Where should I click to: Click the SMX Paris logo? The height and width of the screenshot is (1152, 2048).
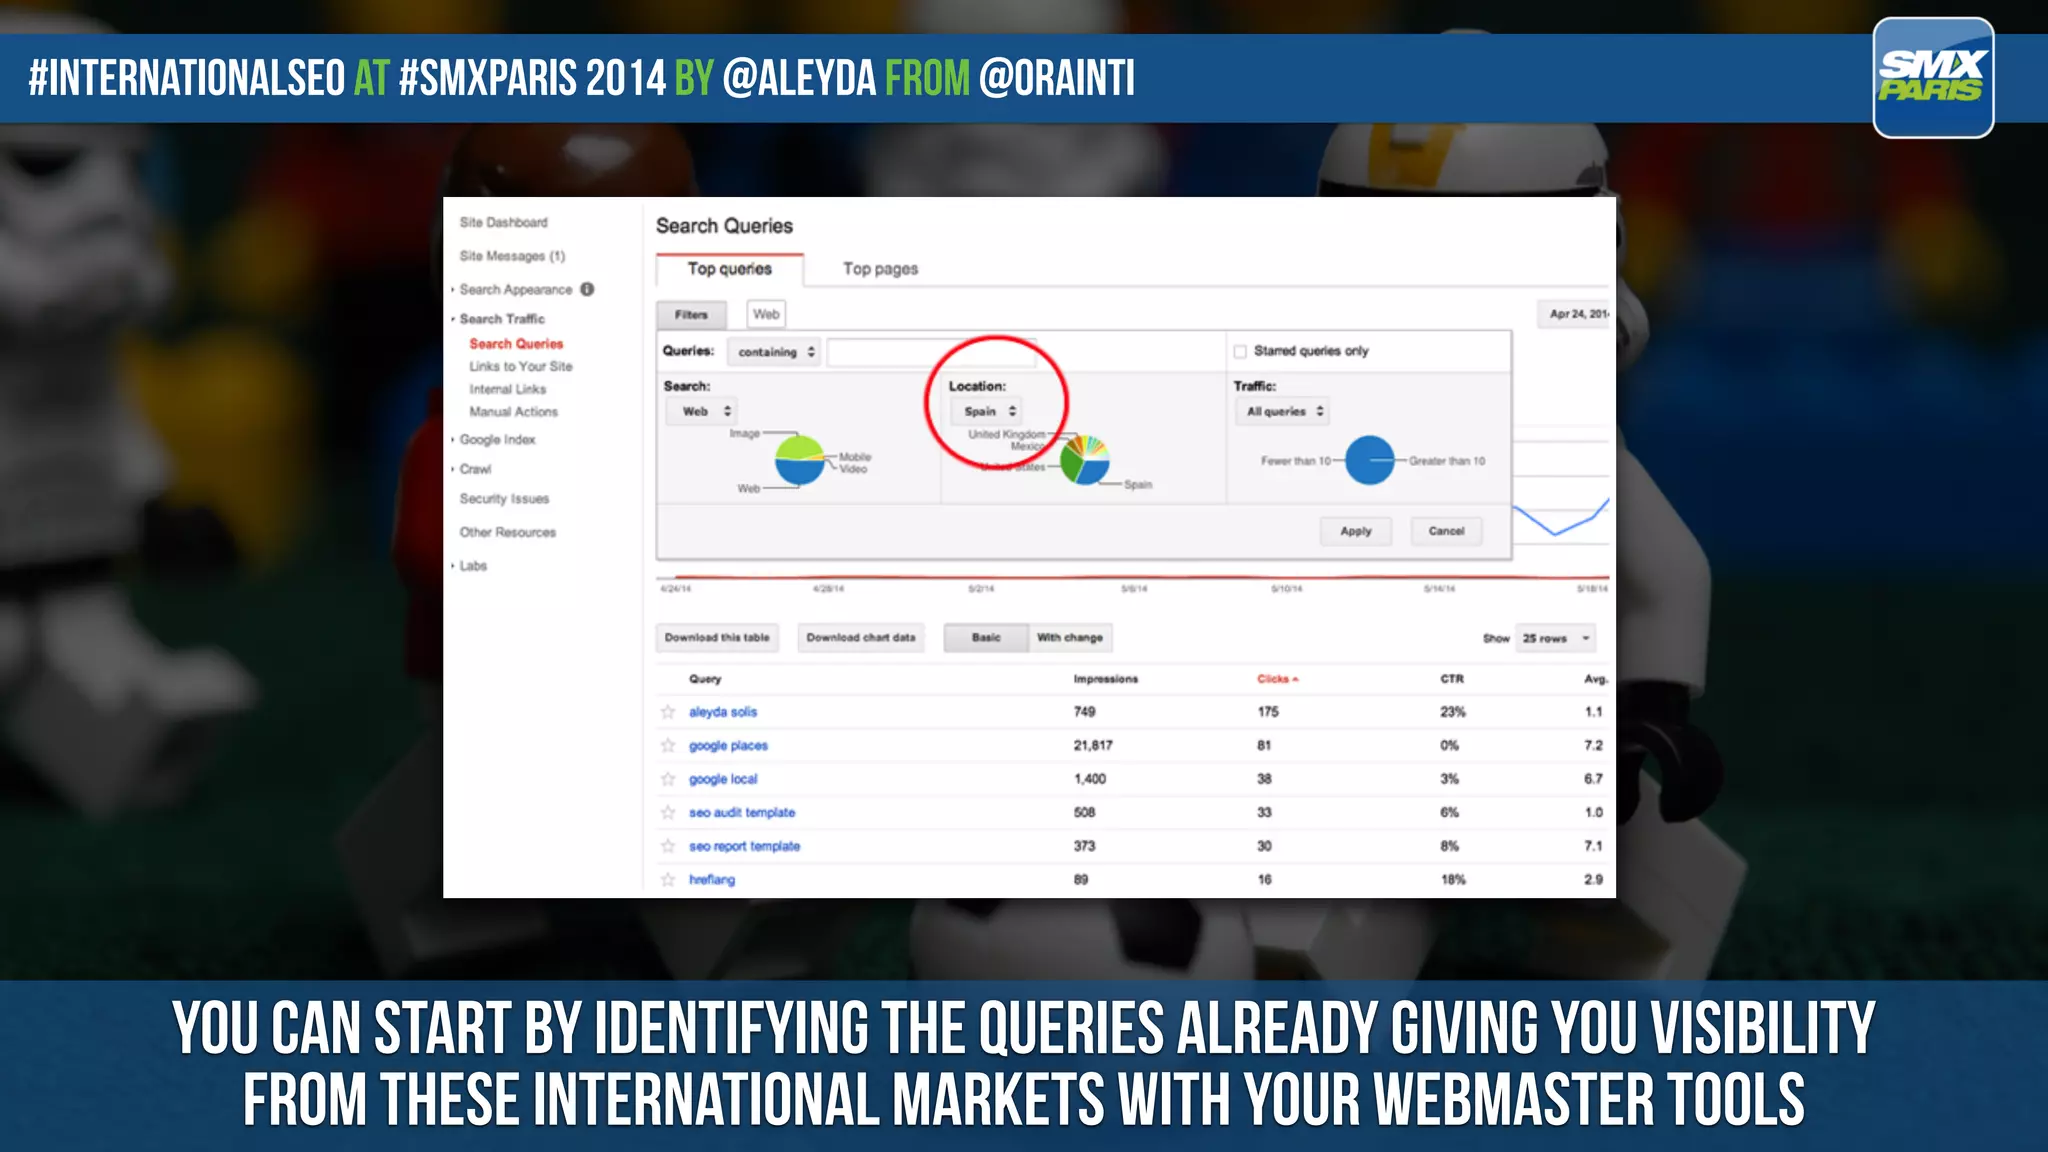click(1933, 77)
